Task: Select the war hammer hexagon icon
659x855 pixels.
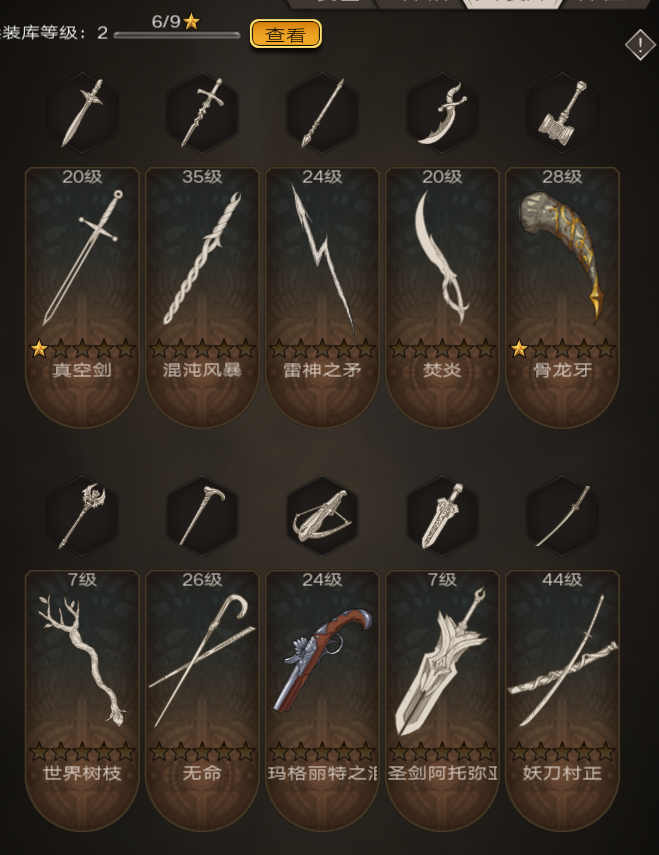Action: point(562,113)
